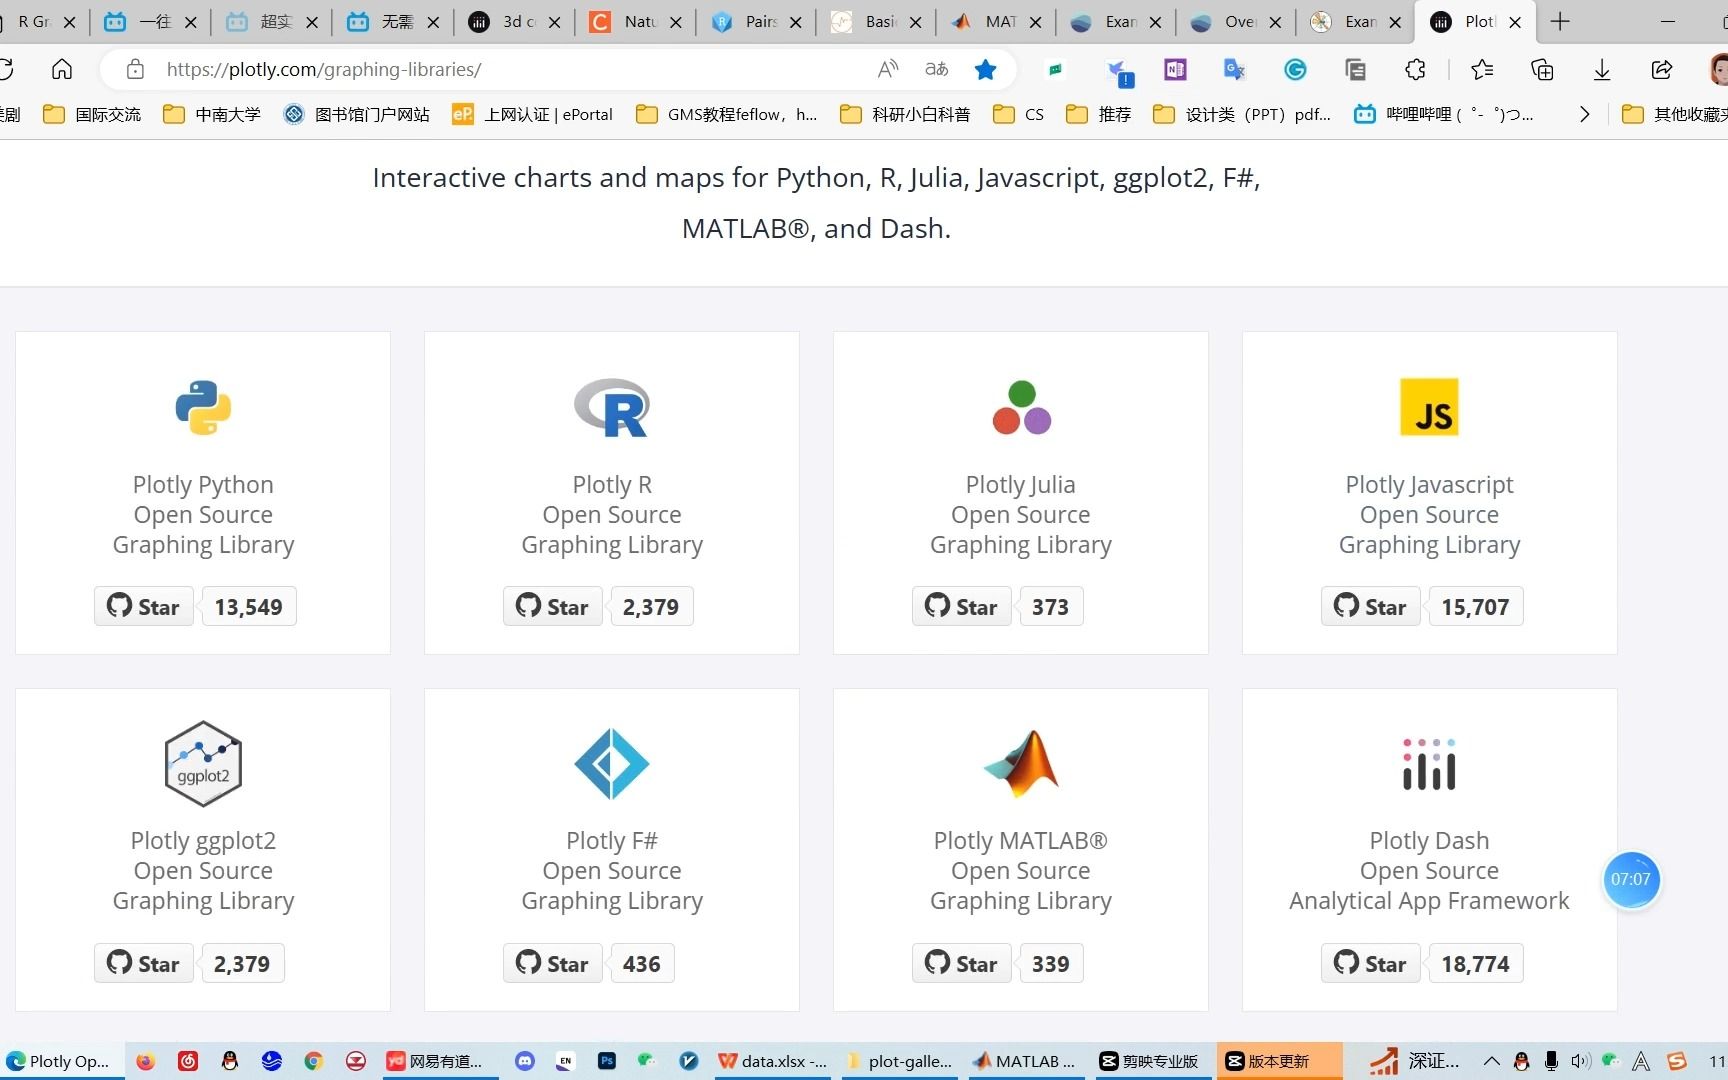
Task: Show hidden system tray icons chevron
Action: coord(1491,1061)
